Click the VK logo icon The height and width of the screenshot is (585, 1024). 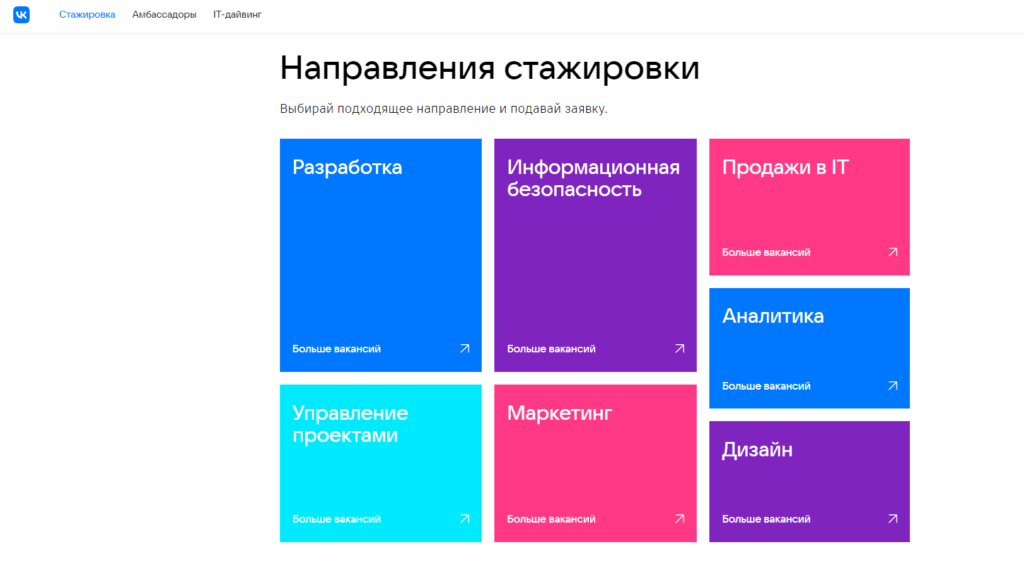coord(21,15)
